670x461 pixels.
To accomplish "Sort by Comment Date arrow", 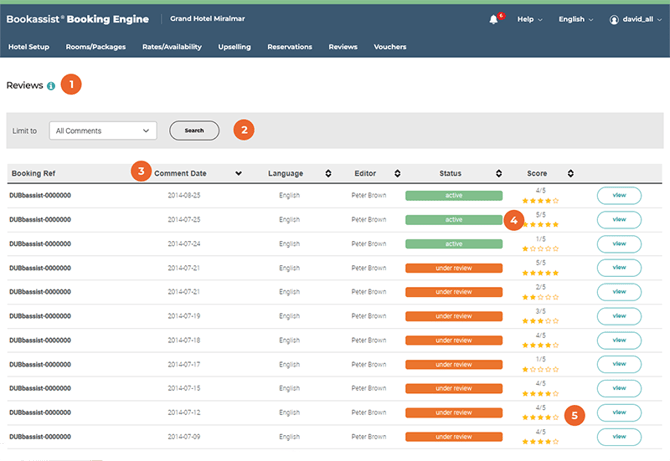I will click(x=238, y=173).
